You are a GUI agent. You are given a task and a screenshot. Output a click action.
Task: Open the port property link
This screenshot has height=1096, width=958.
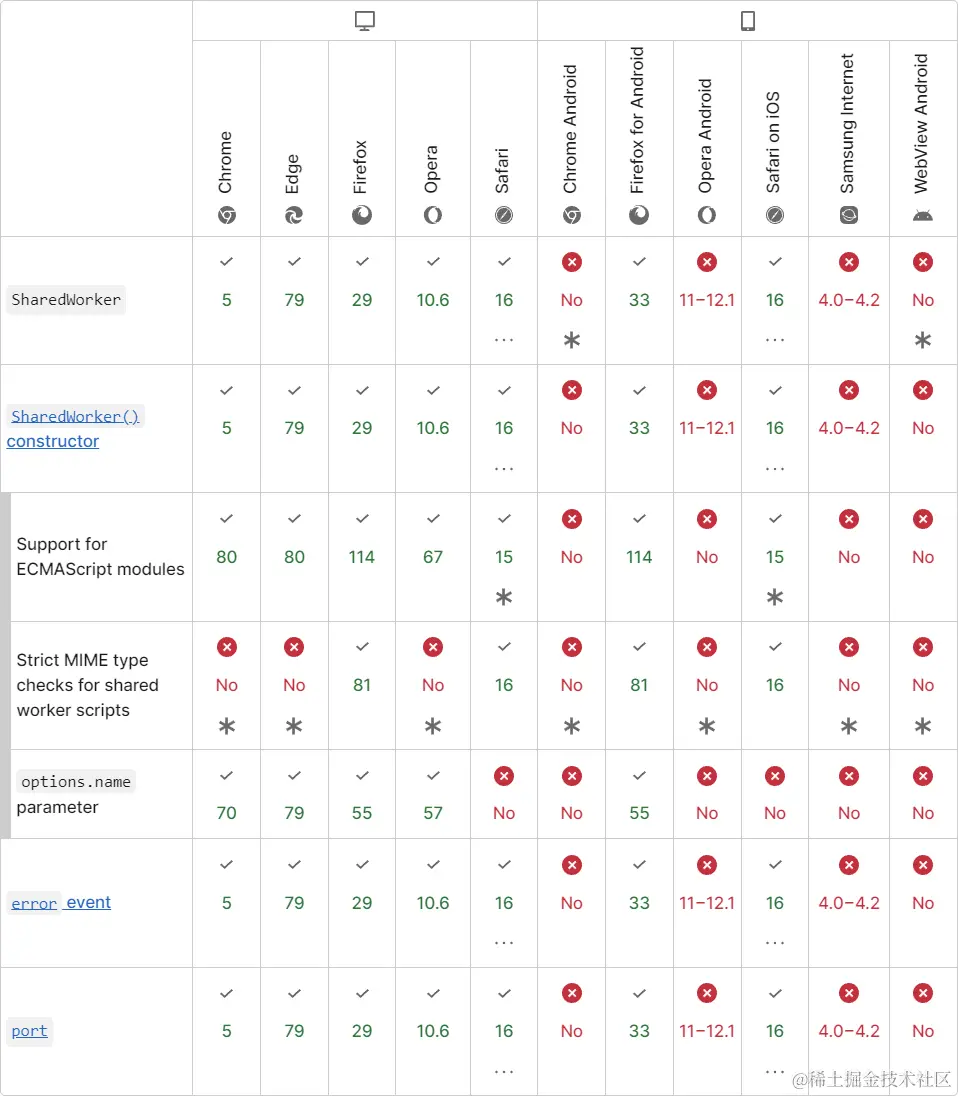click(30, 1031)
